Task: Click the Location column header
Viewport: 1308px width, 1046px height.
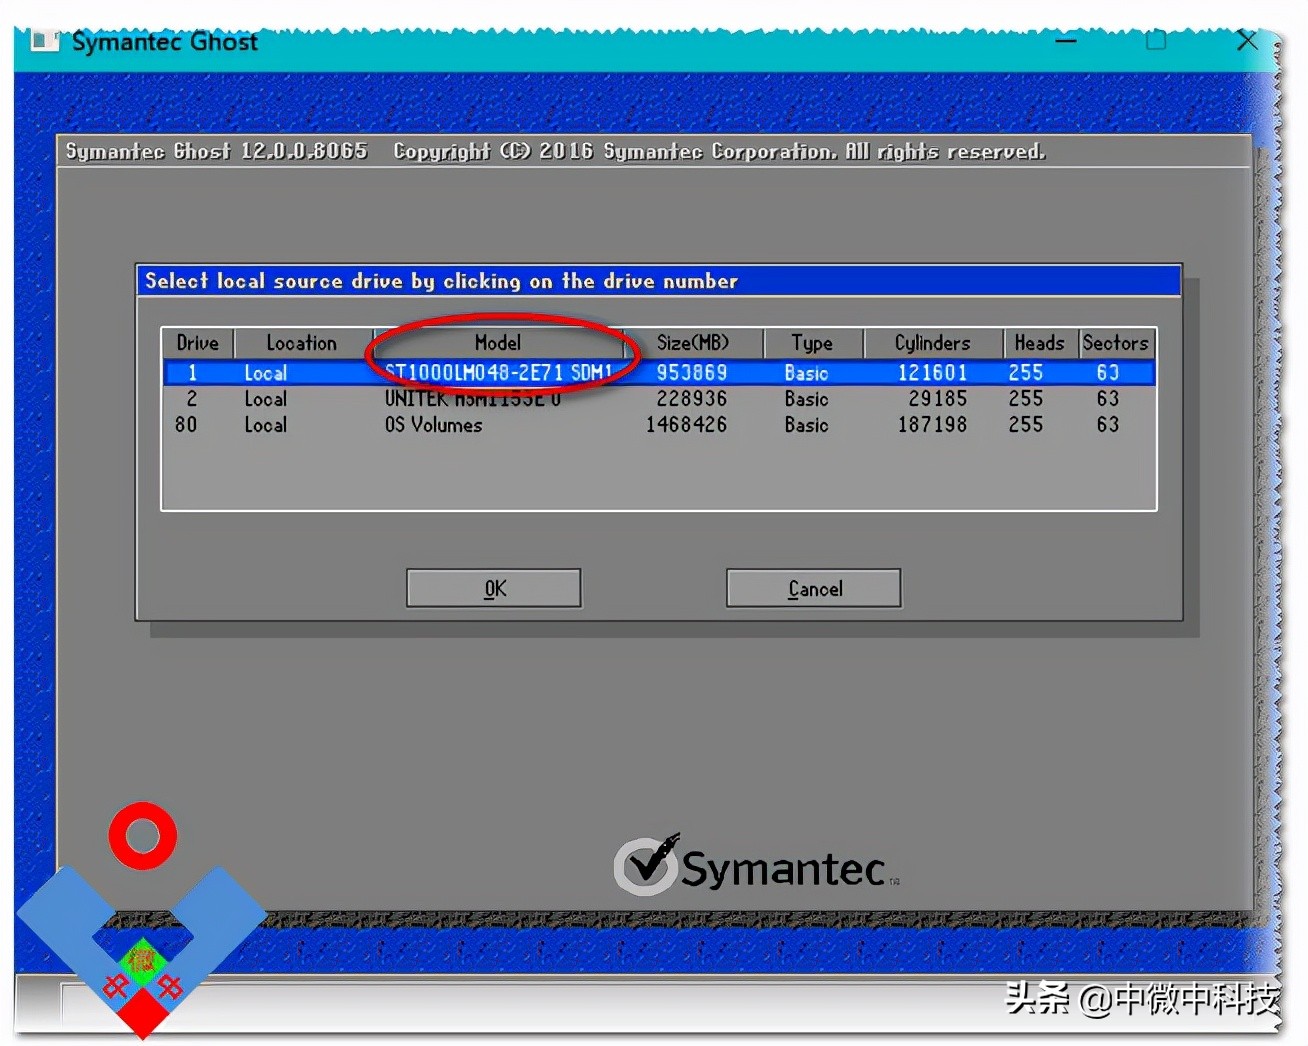Action: [x=302, y=343]
